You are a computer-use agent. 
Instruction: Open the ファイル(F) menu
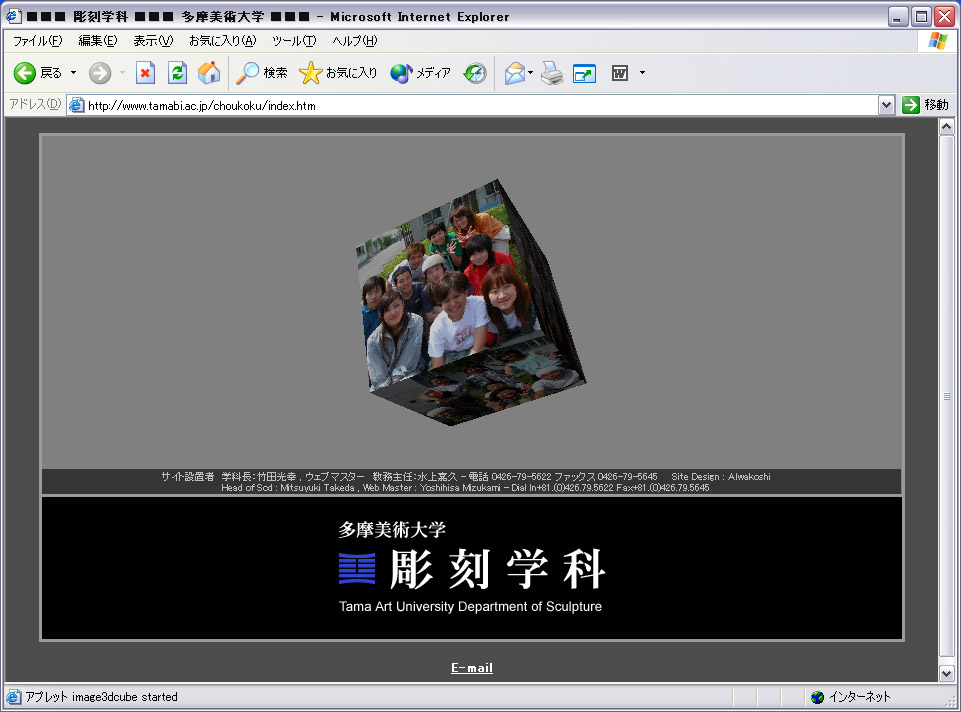pos(37,41)
